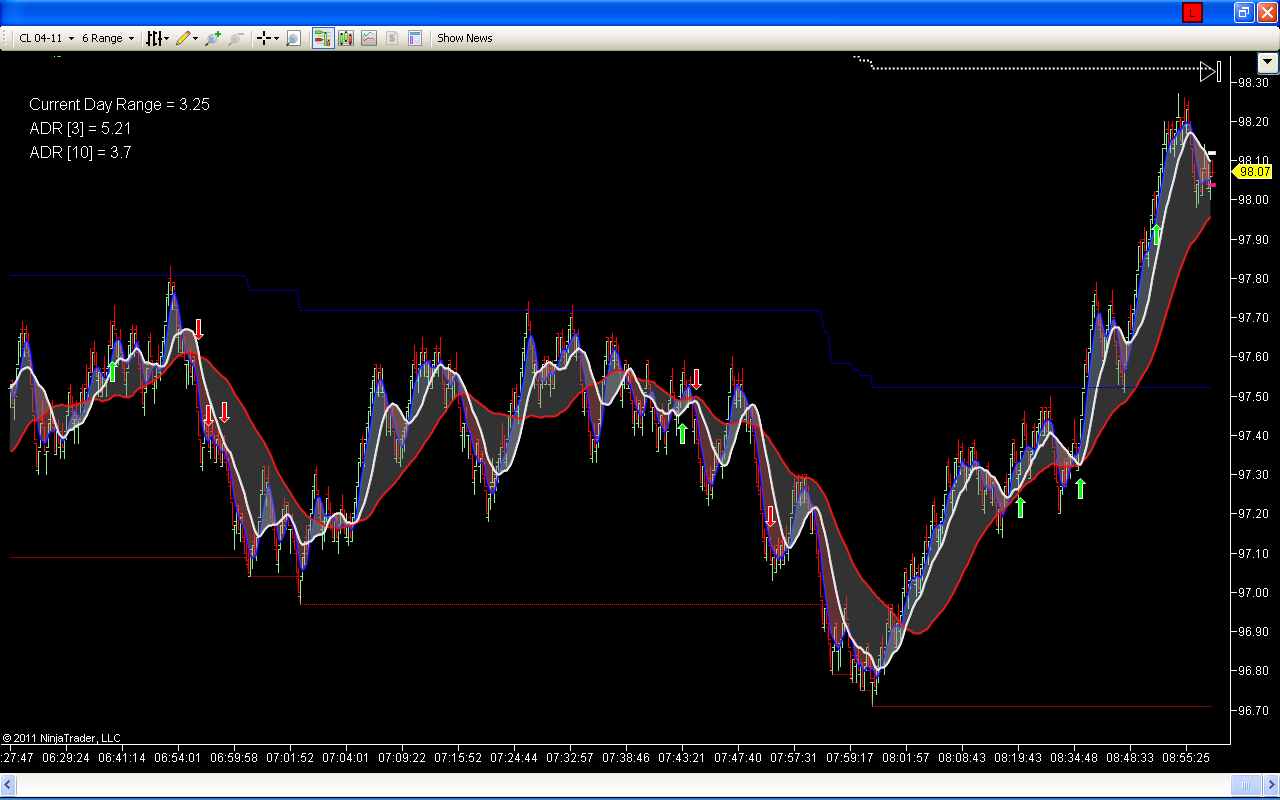Click the ADR [3] = 5.21 text
This screenshot has height=800, width=1280.
pyautogui.click(x=80, y=128)
